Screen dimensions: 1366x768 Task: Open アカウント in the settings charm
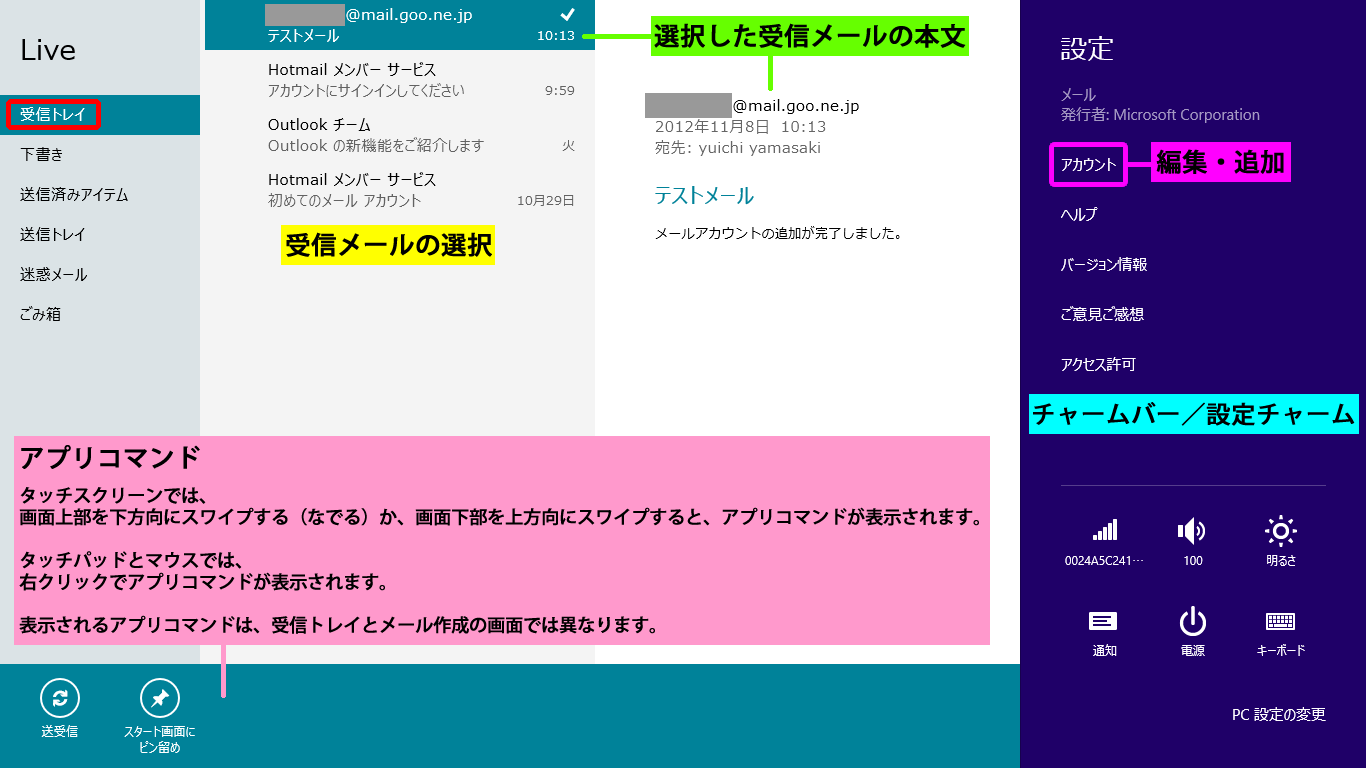[x=1088, y=165]
